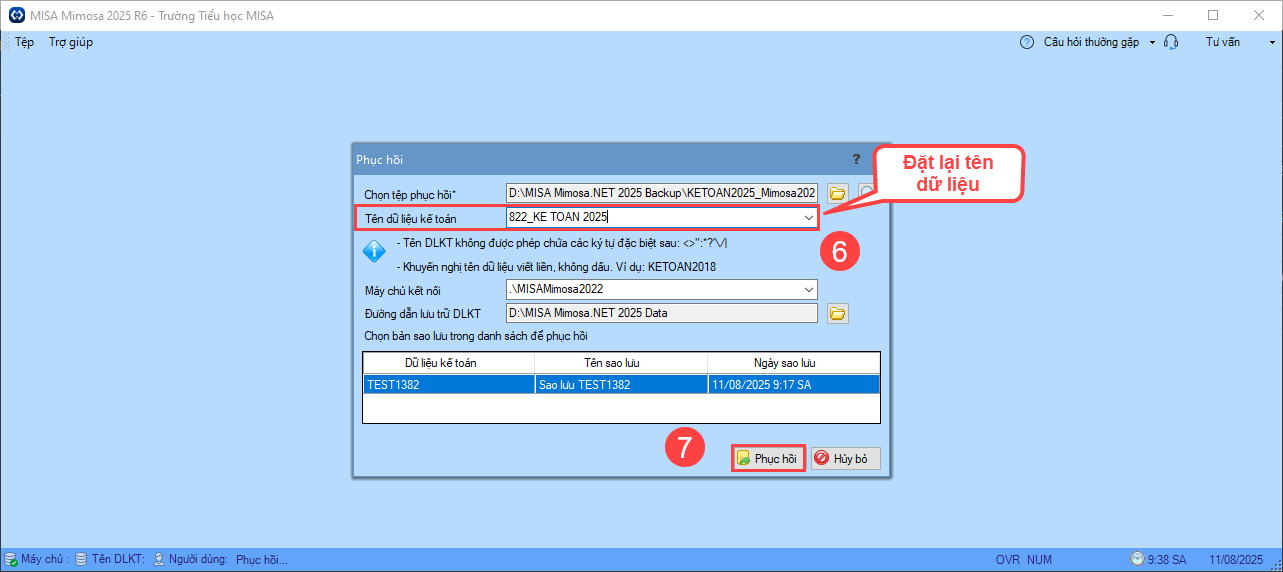Open folder browser for restore file

[x=838, y=193]
